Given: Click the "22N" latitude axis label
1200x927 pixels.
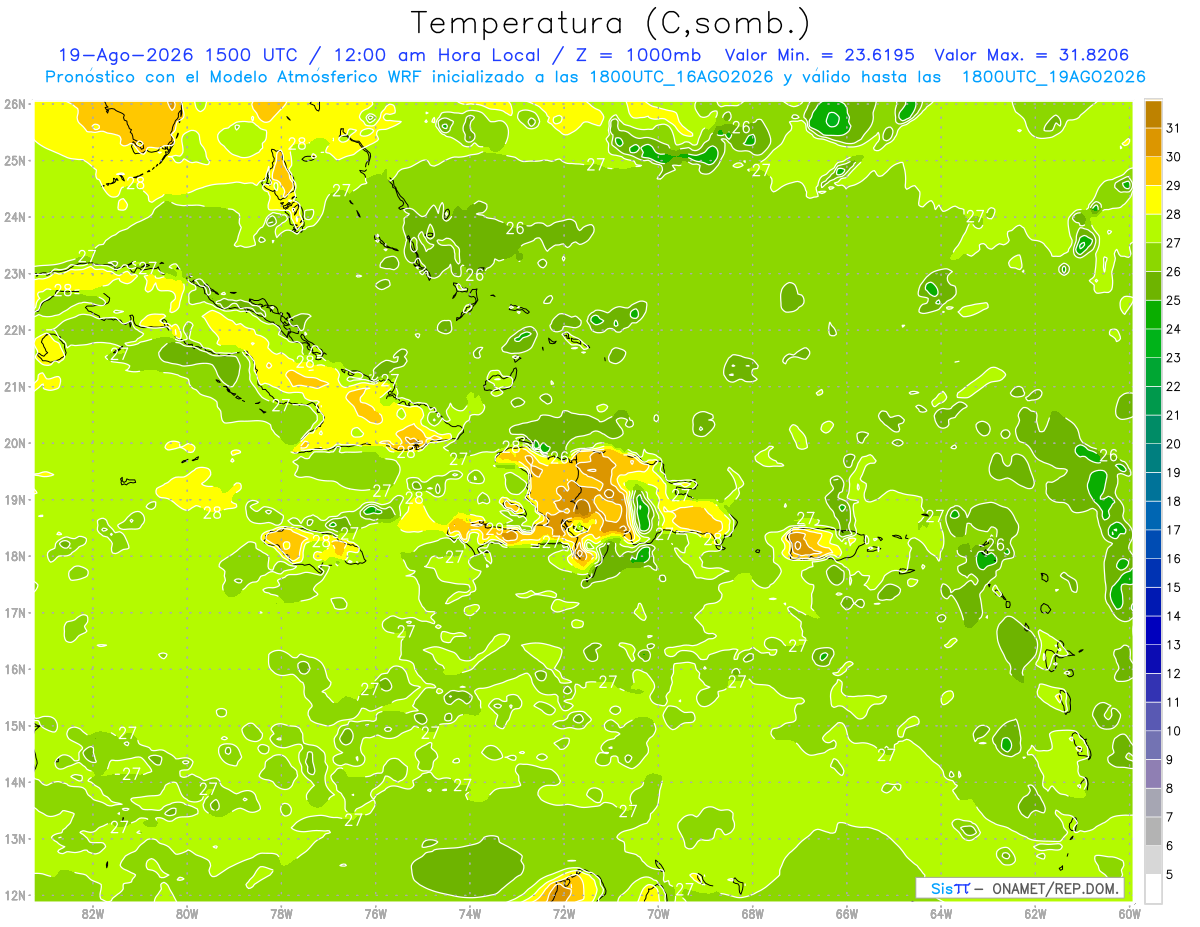Looking at the screenshot, I should tap(15, 330).
